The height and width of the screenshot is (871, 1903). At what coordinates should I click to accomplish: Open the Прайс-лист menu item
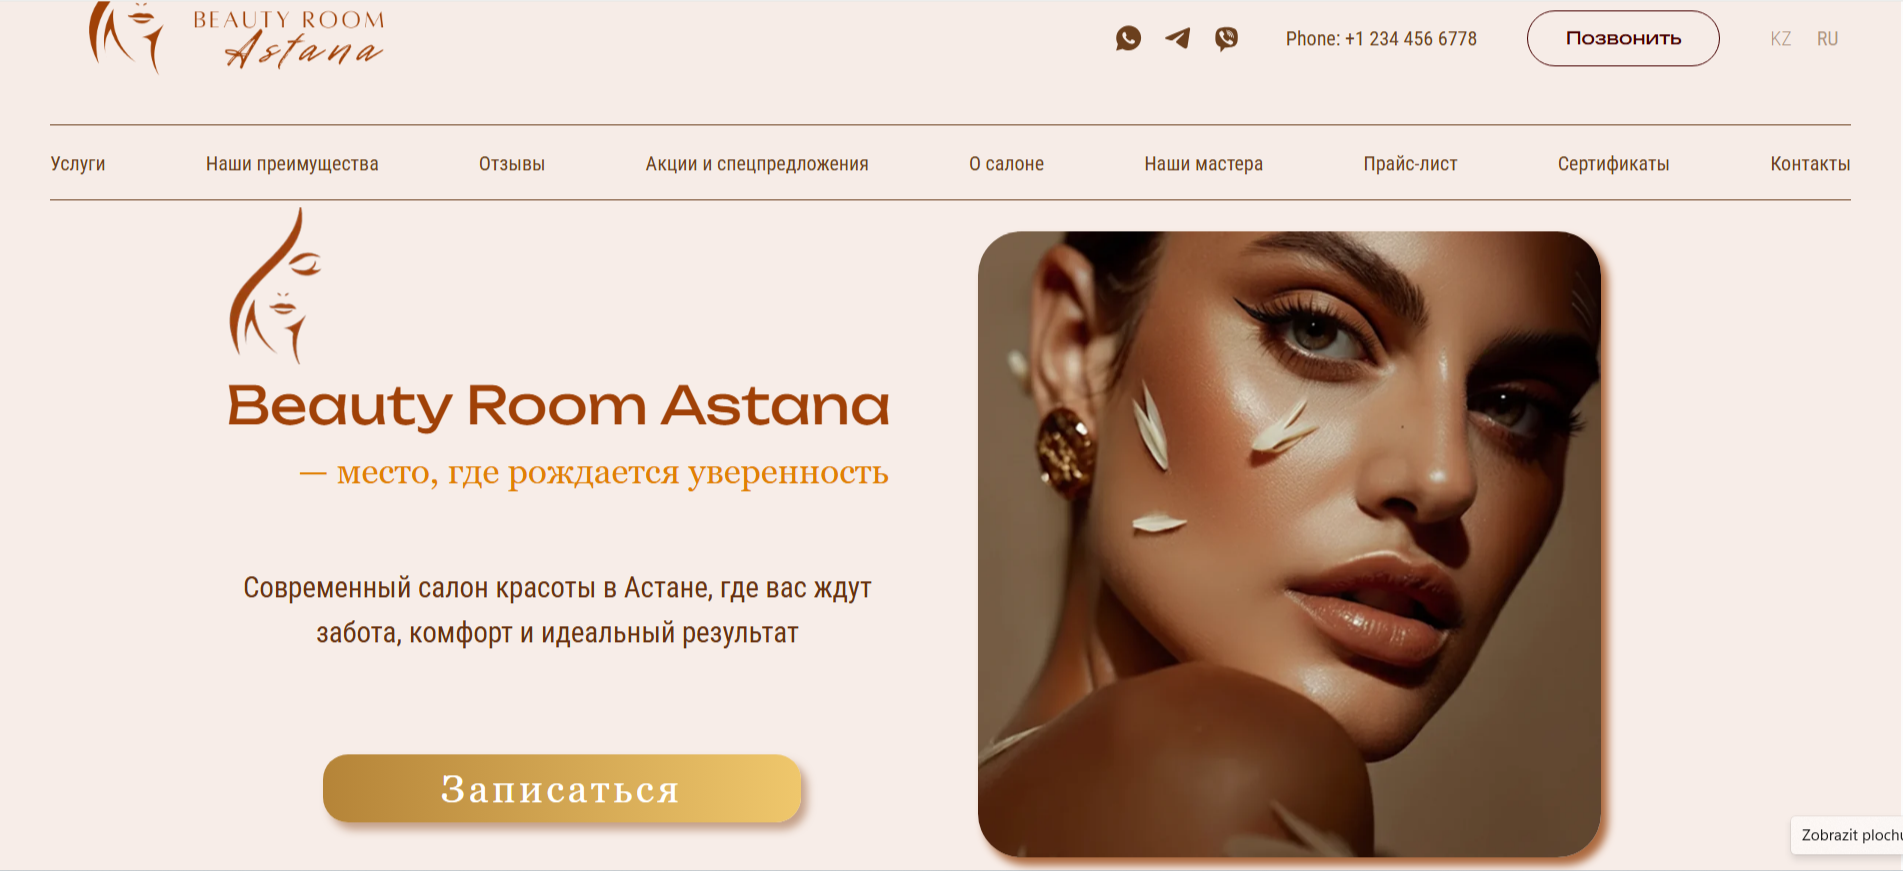point(1410,164)
